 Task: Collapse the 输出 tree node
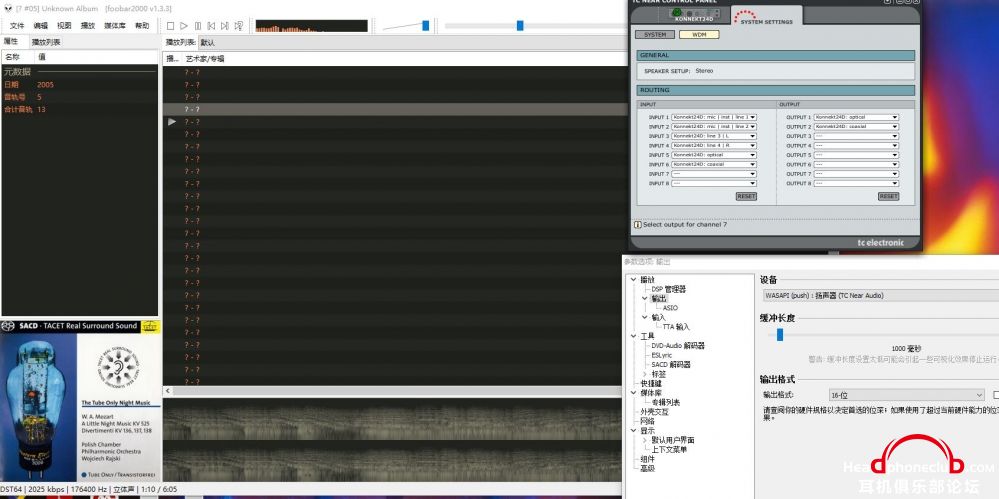tap(645, 298)
